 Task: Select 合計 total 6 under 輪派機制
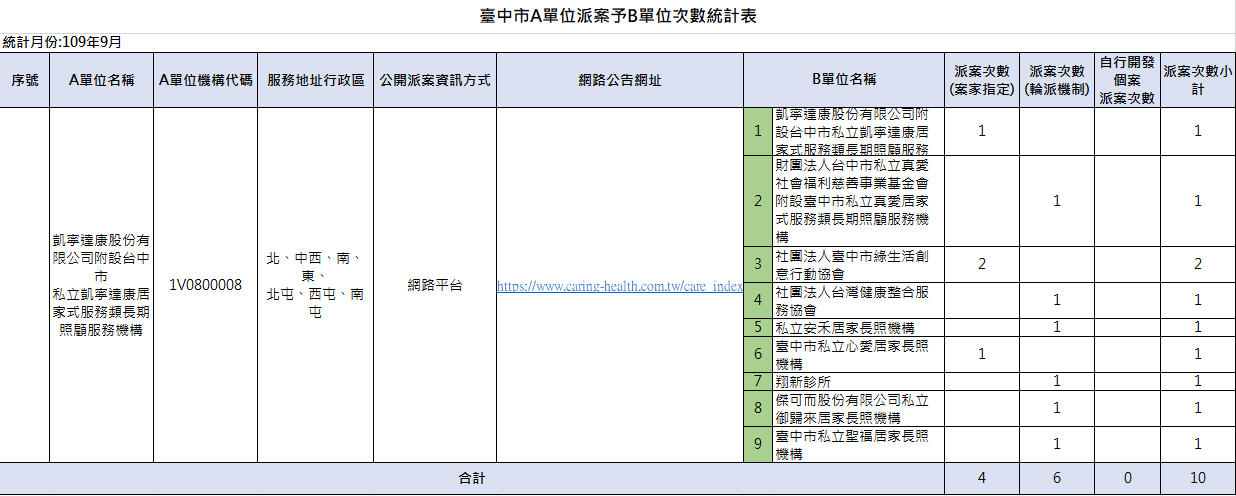[1057, 478]
